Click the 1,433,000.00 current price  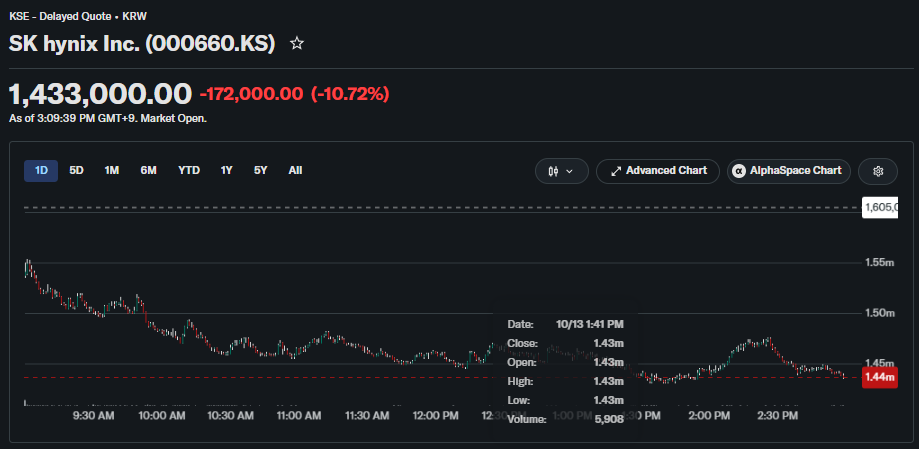point(100,94)
